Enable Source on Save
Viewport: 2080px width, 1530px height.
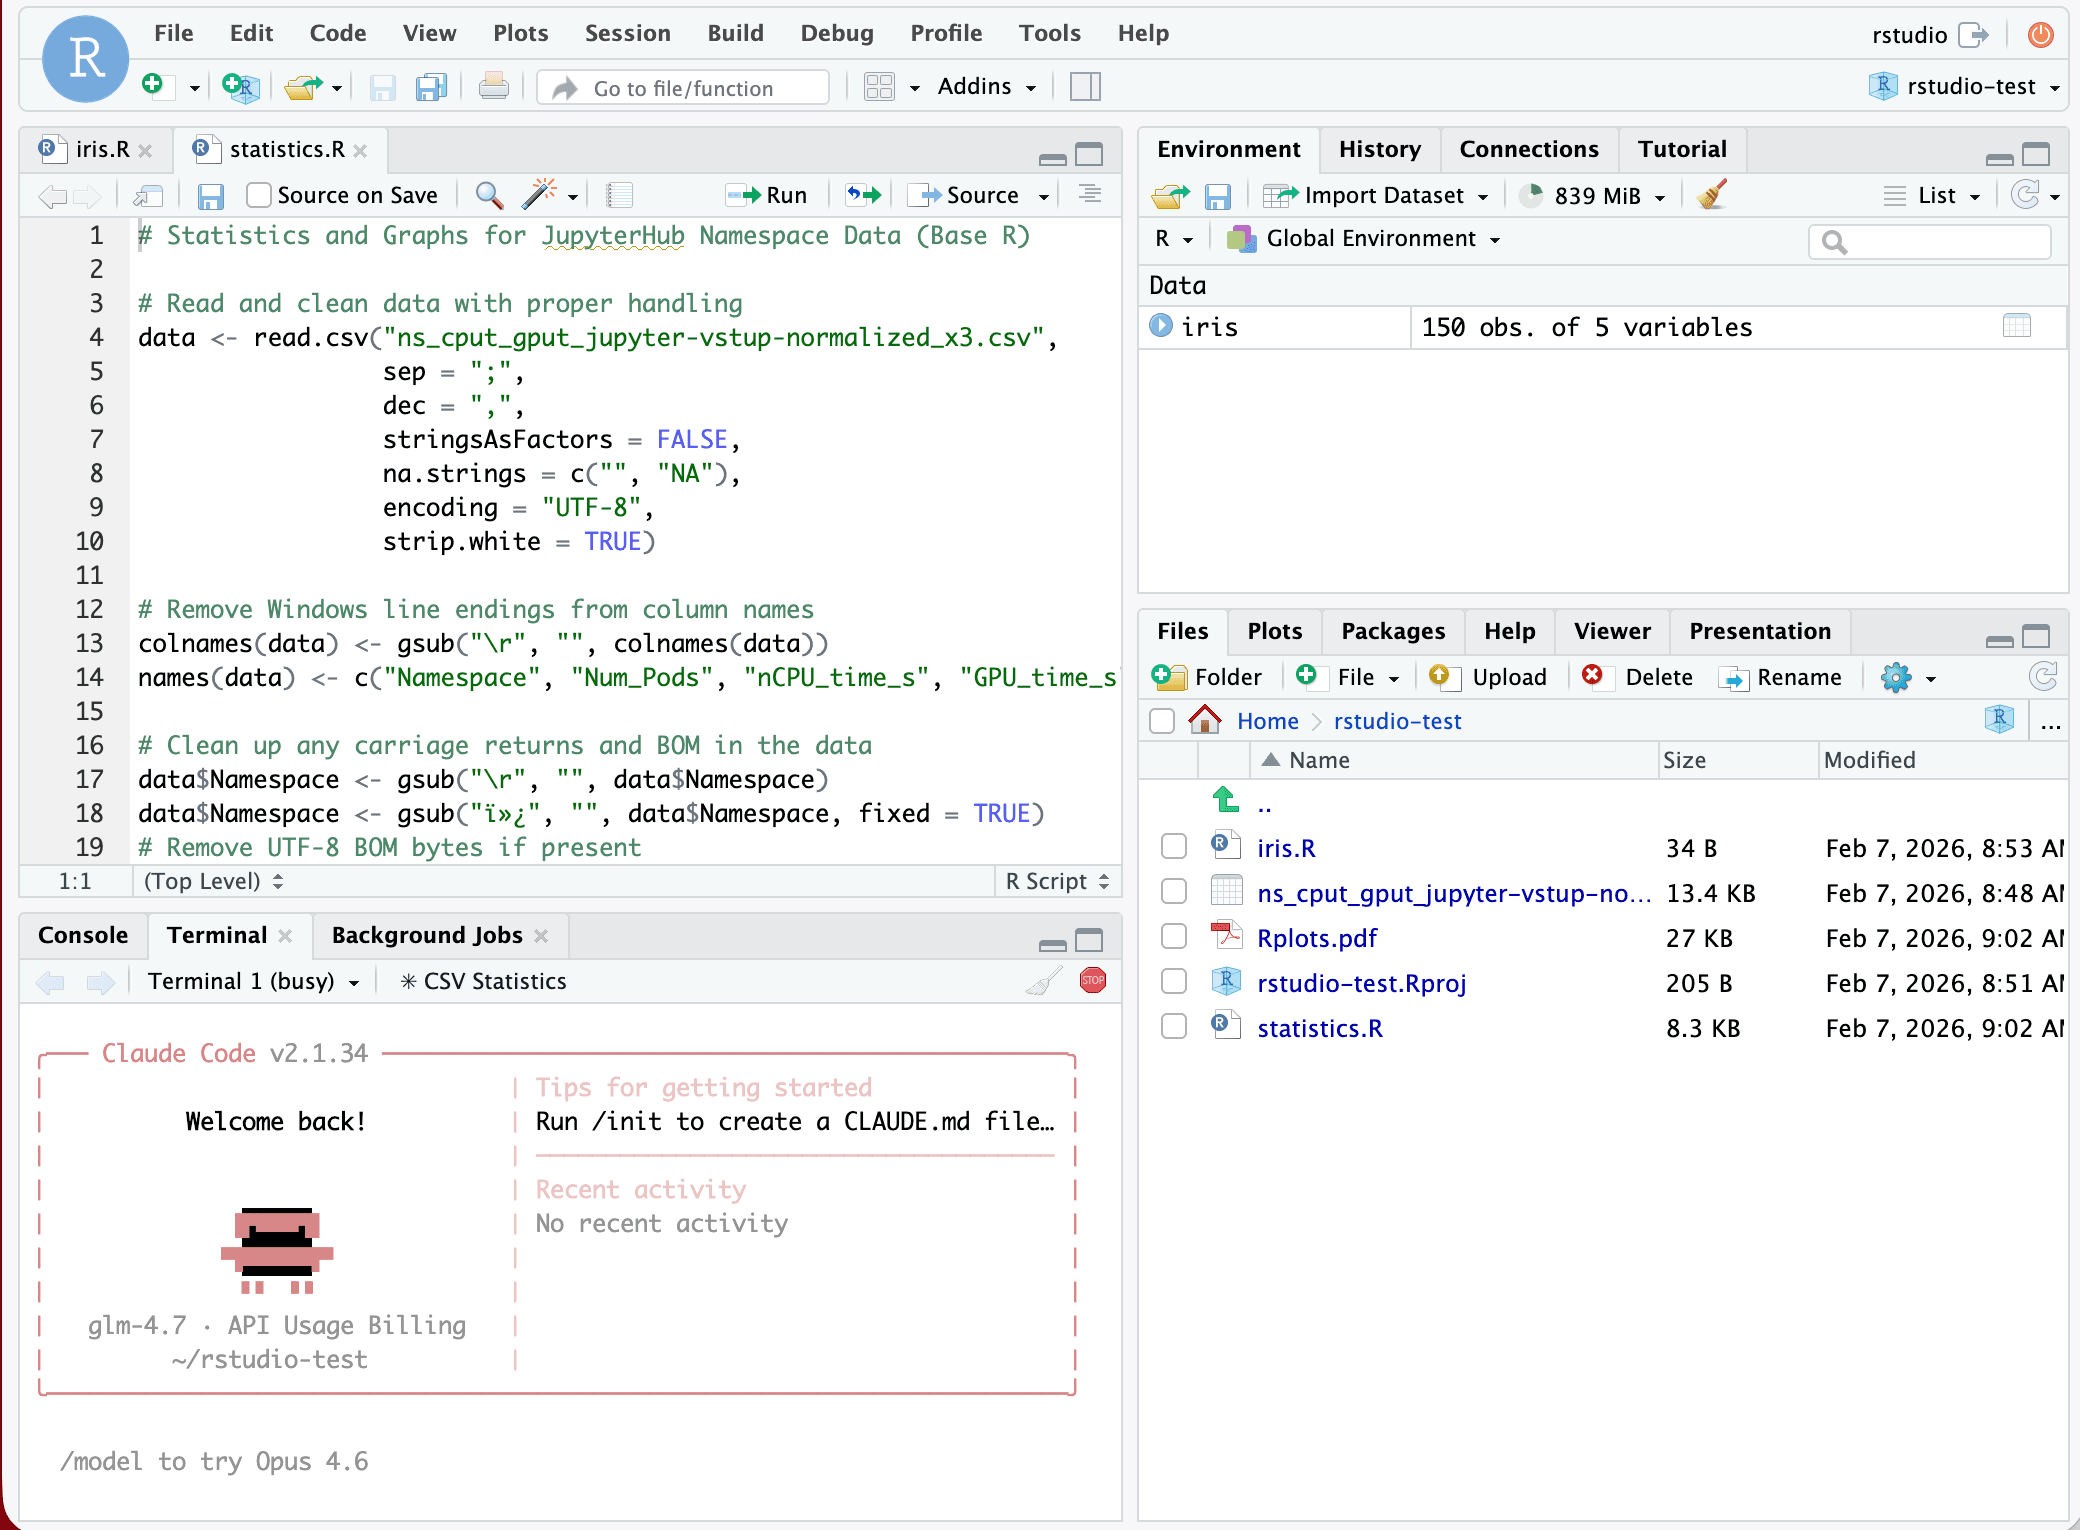tap(259, 194)
